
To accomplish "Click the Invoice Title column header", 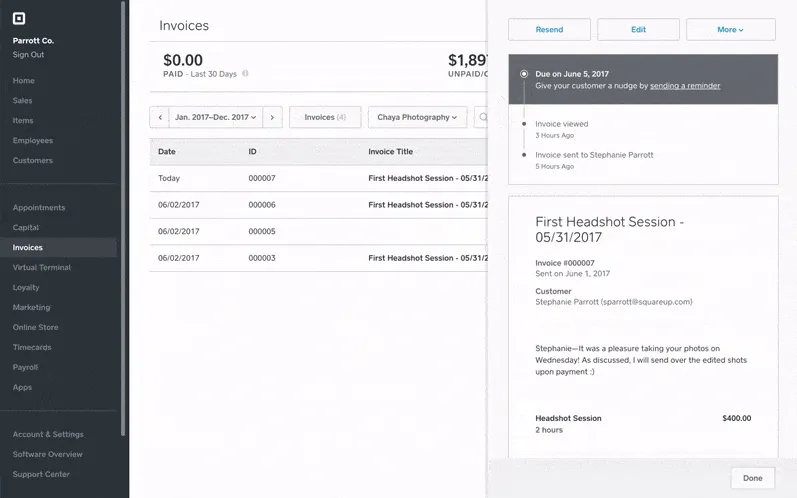I will point(390,151).
